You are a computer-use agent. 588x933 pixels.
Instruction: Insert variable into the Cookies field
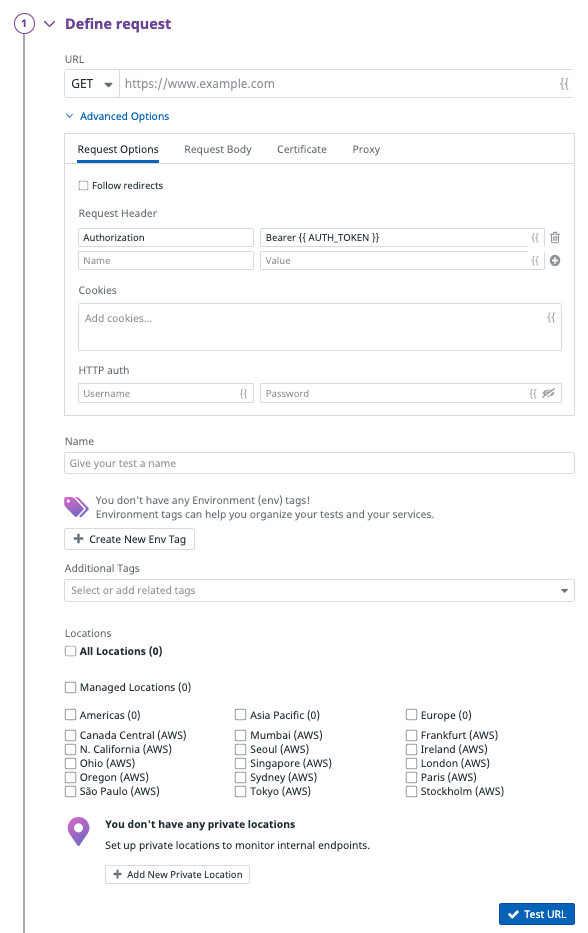click(551, 318)
